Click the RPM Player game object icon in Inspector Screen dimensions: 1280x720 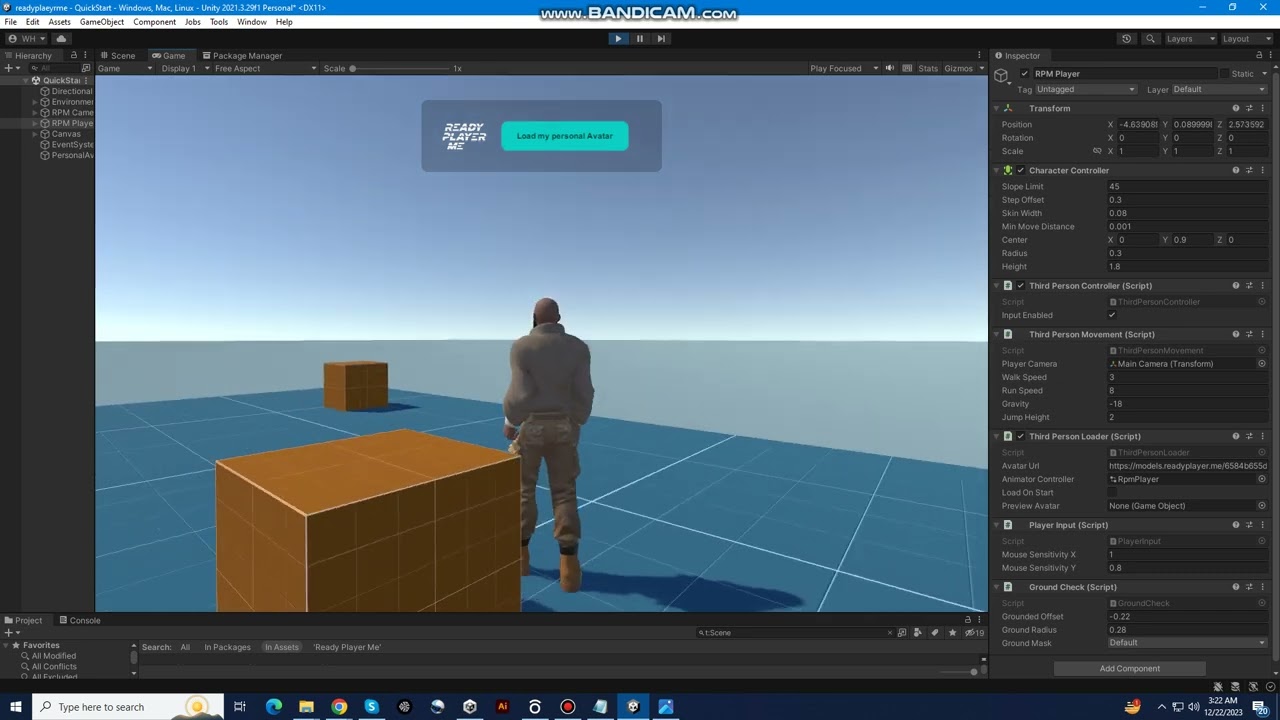tap(1002, 76)
